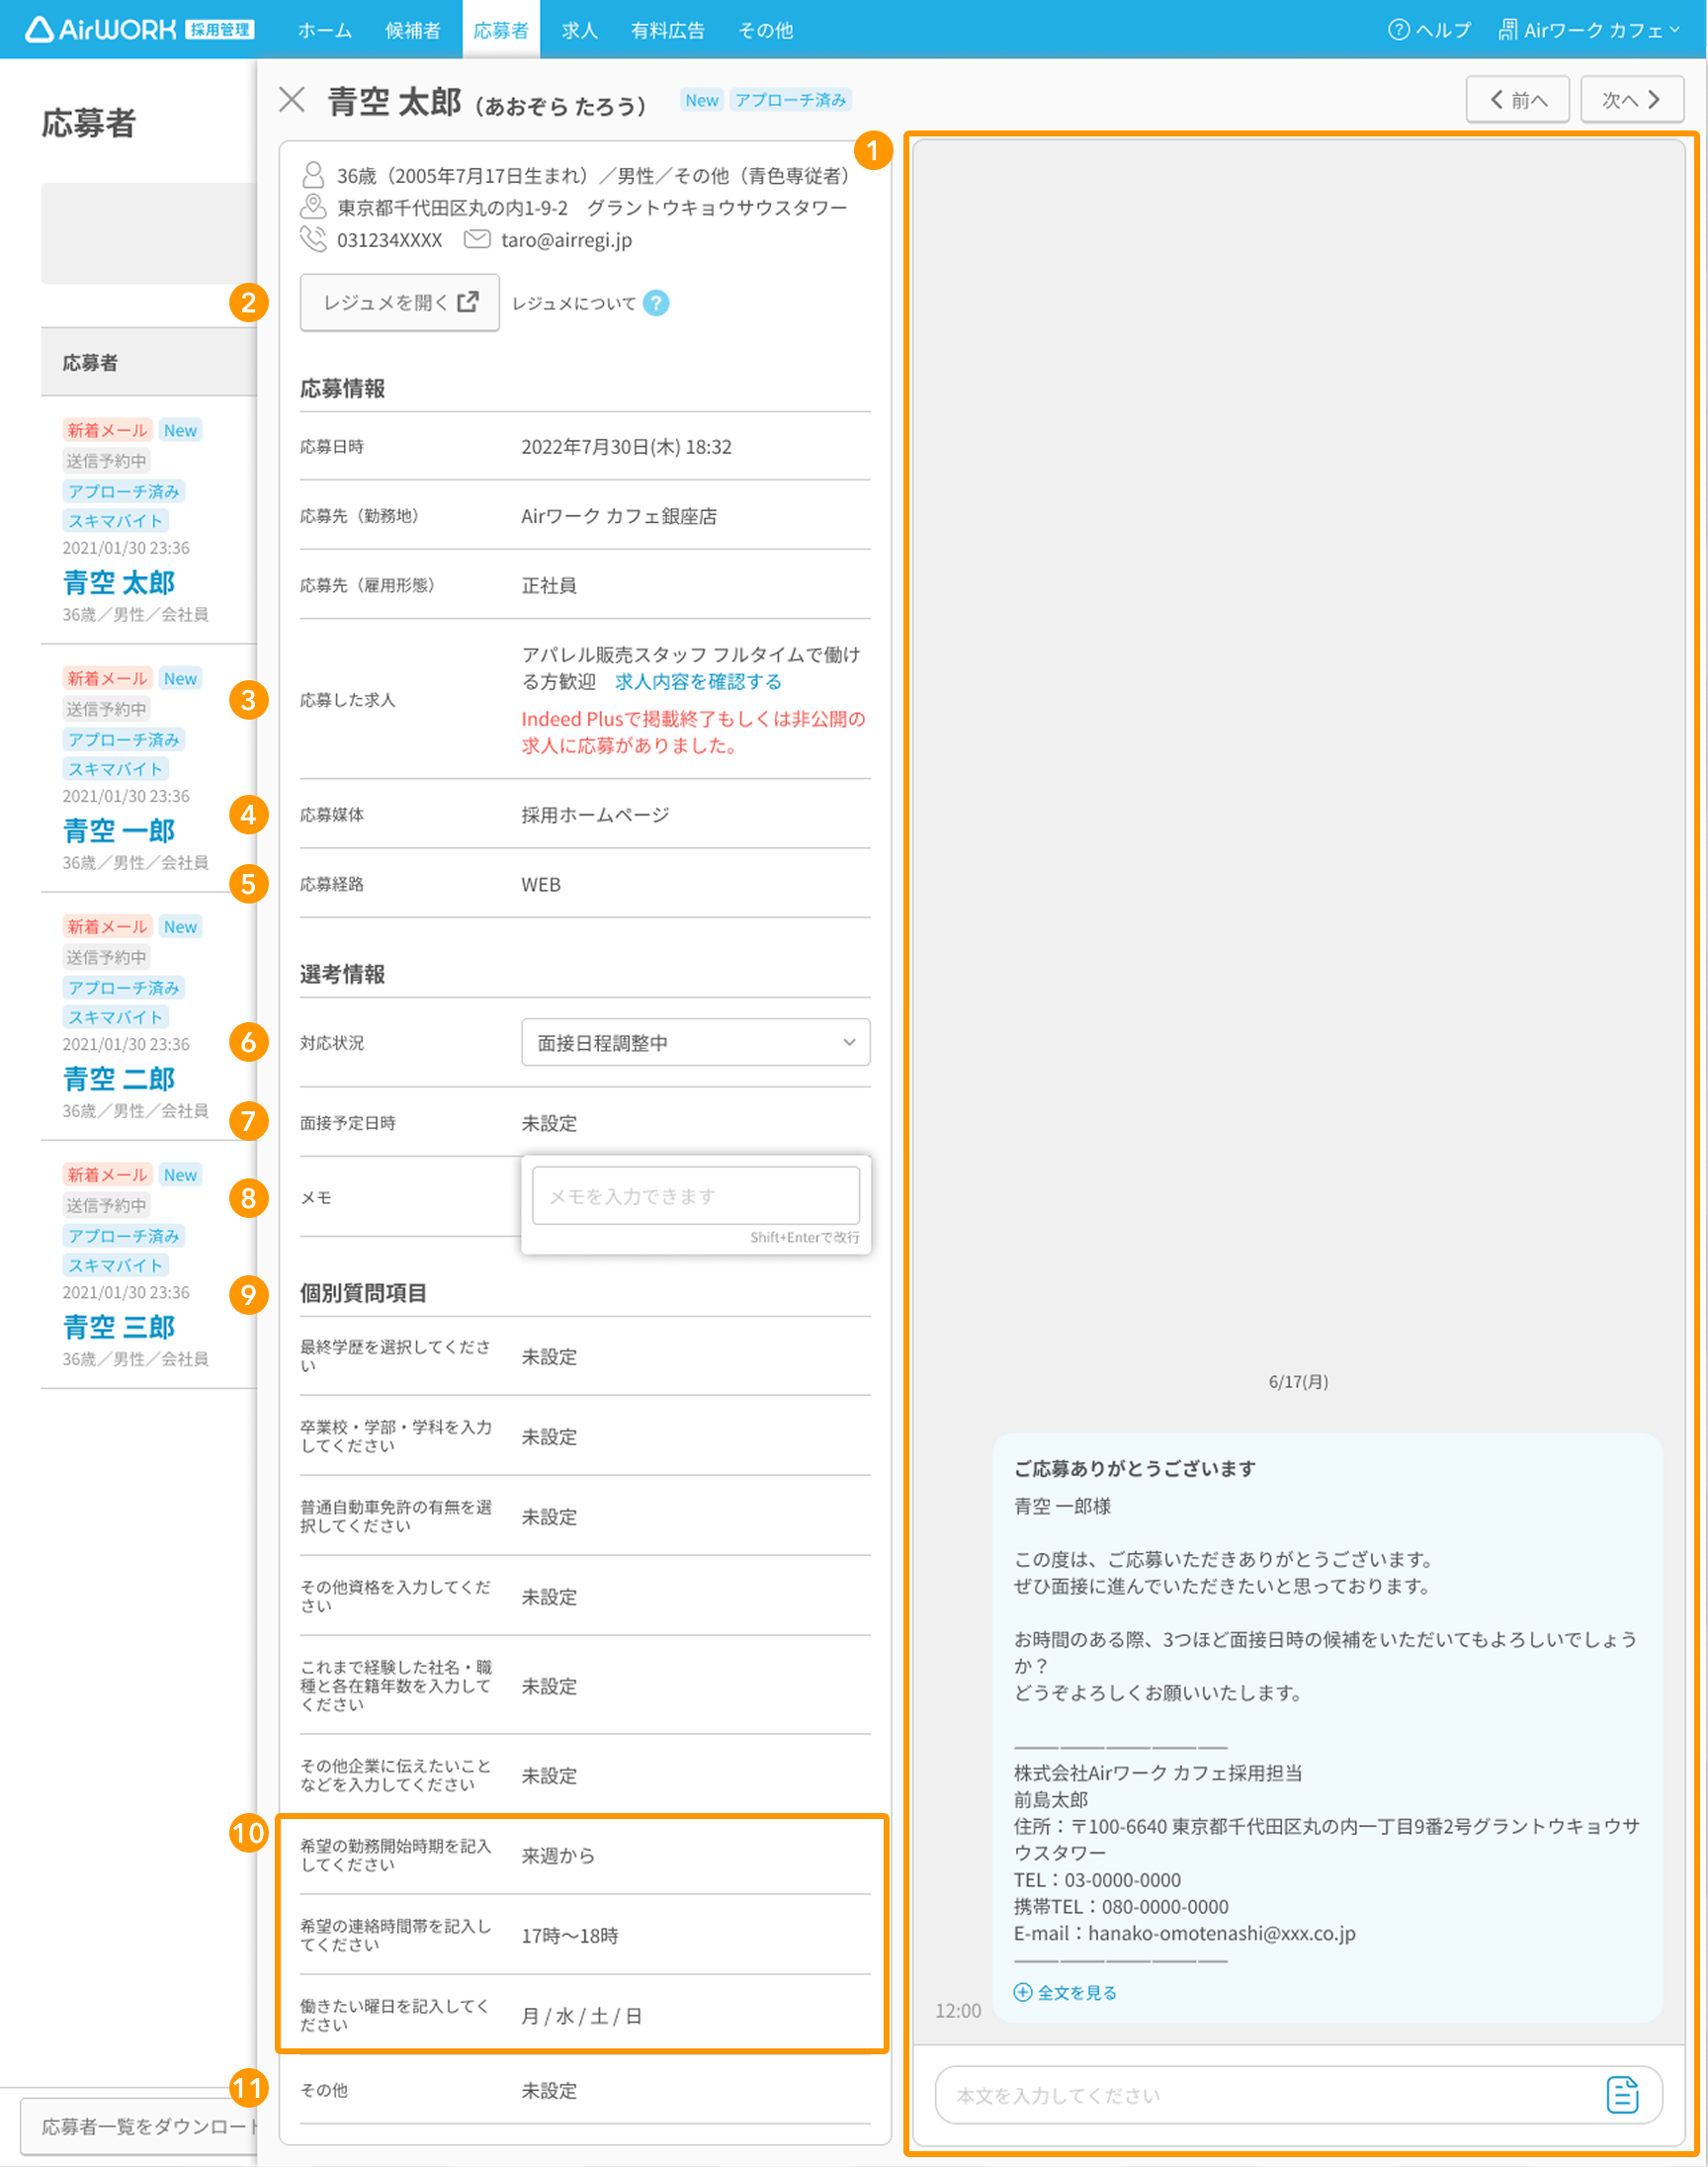The height and width of the screenshot is (2167, 1708).
Task: Click the 正社員 employment type value
Action: tap(549, 585)
